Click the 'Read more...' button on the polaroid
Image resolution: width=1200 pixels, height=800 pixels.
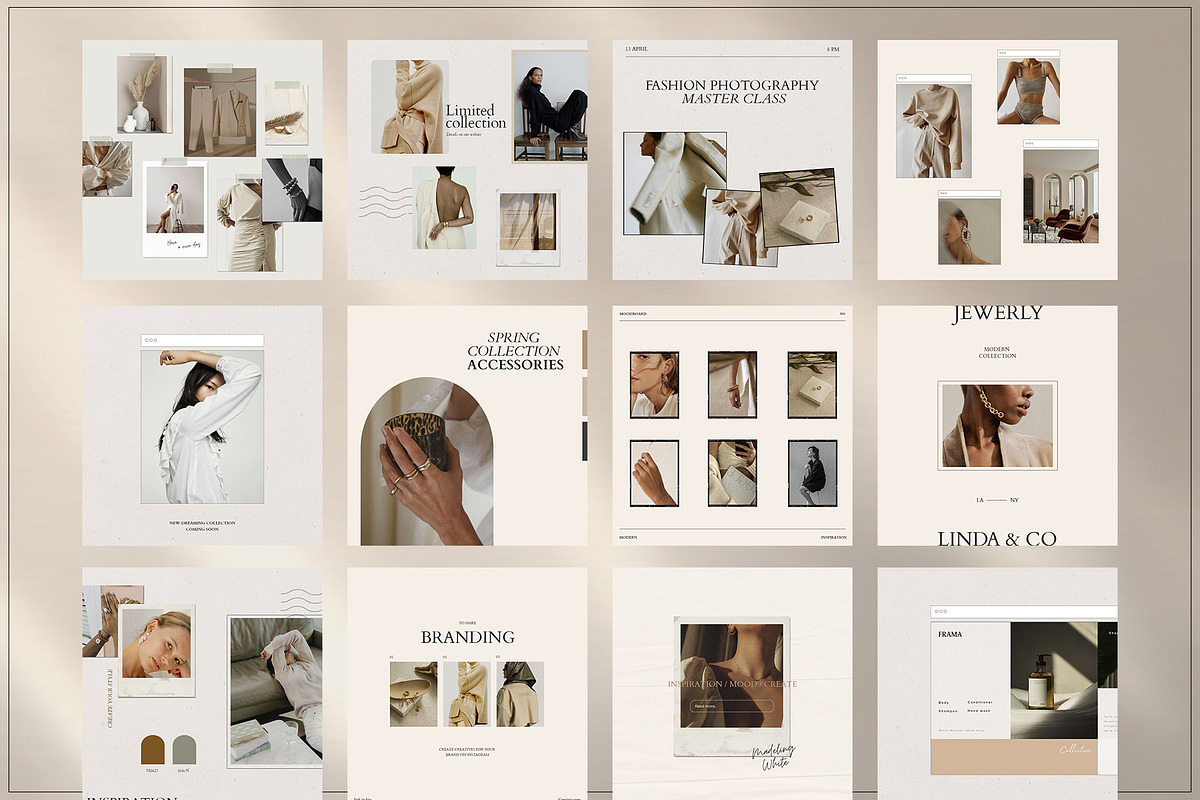730,706
